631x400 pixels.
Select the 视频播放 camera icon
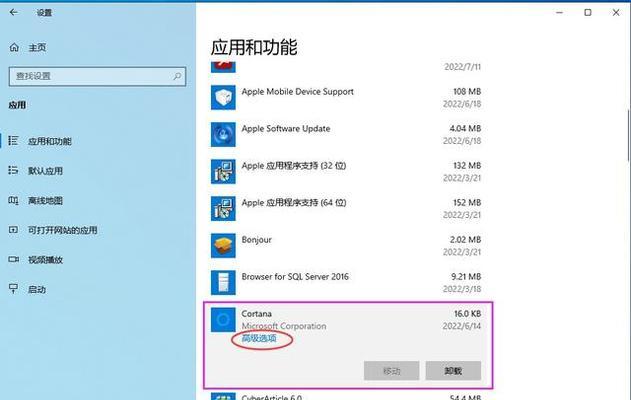coord(13,259)
